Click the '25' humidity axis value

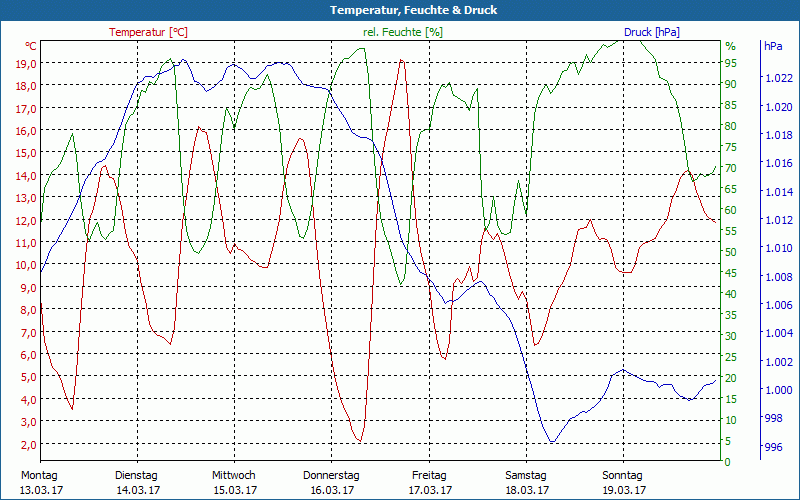coord(731,357)
